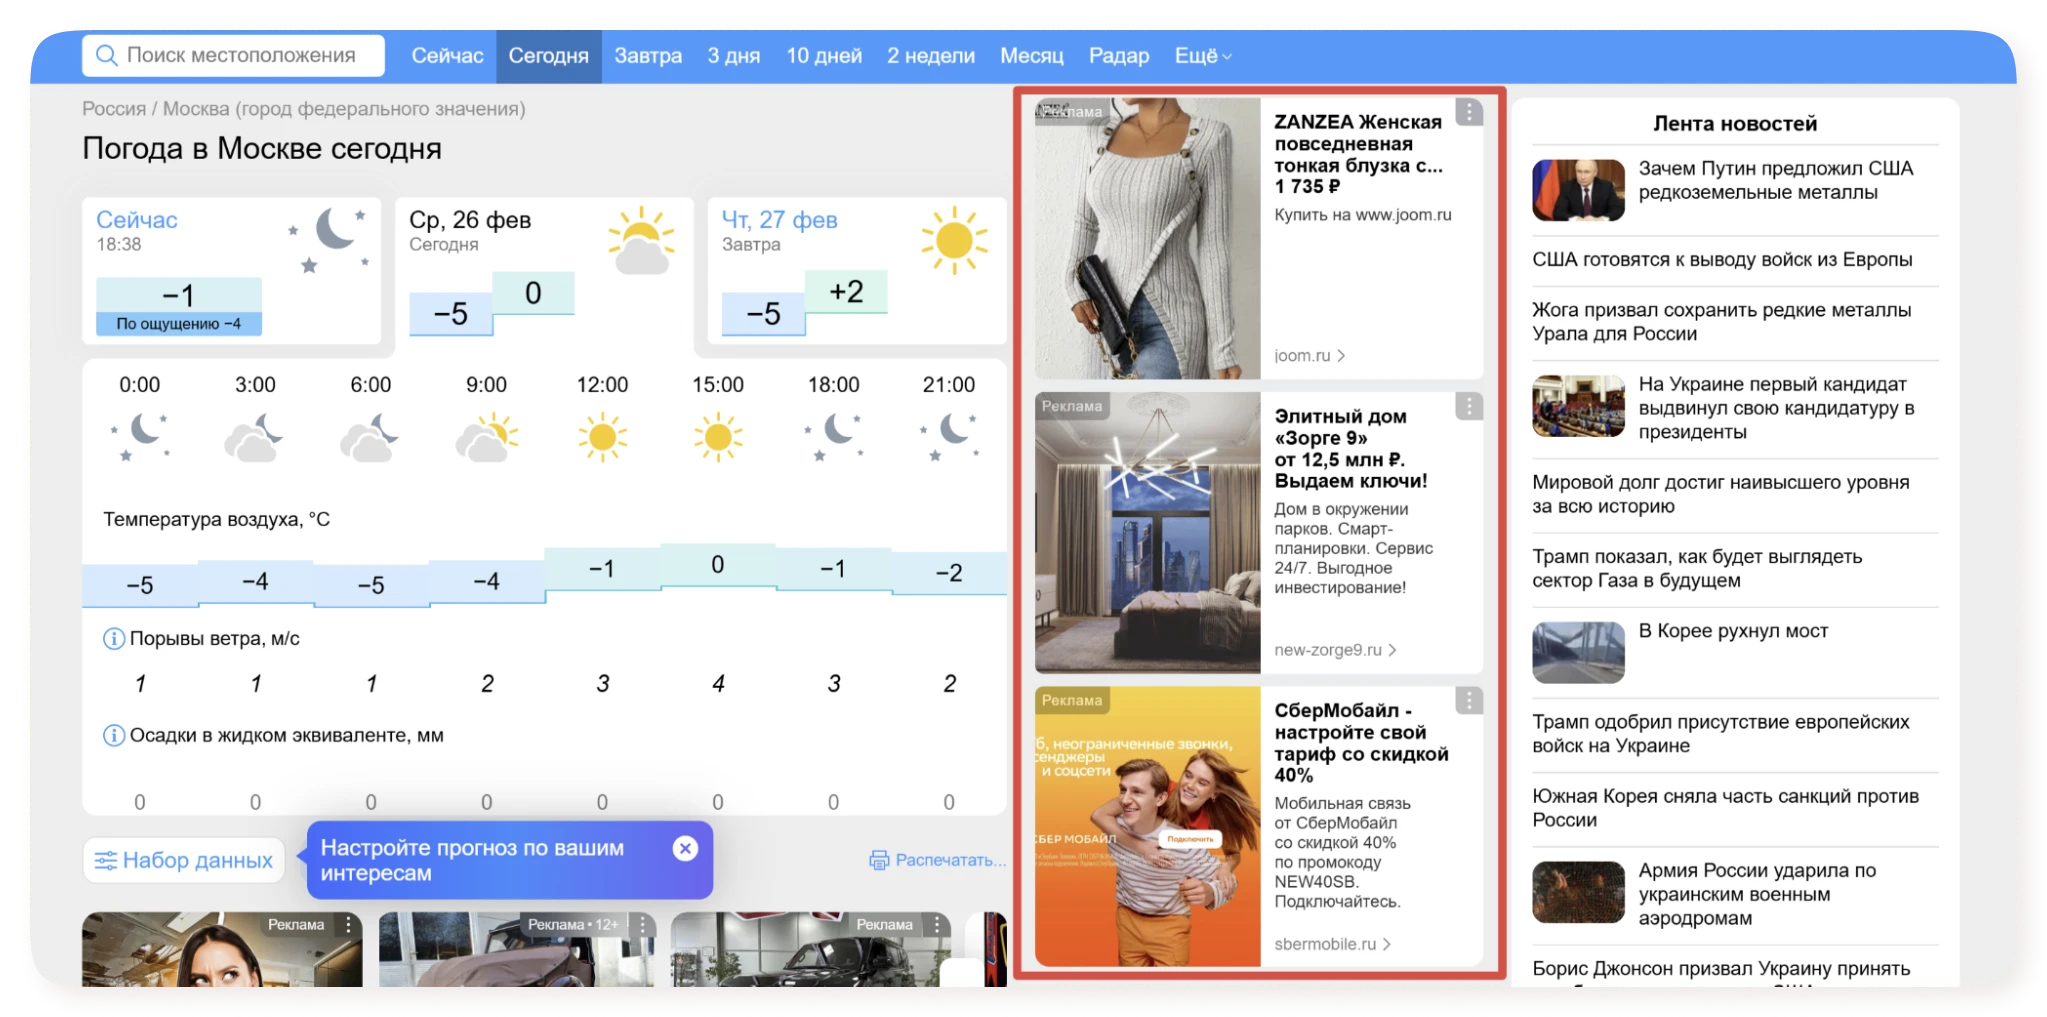Open the Радар tab
2047x1017 pixels.
click(1119, 56)
